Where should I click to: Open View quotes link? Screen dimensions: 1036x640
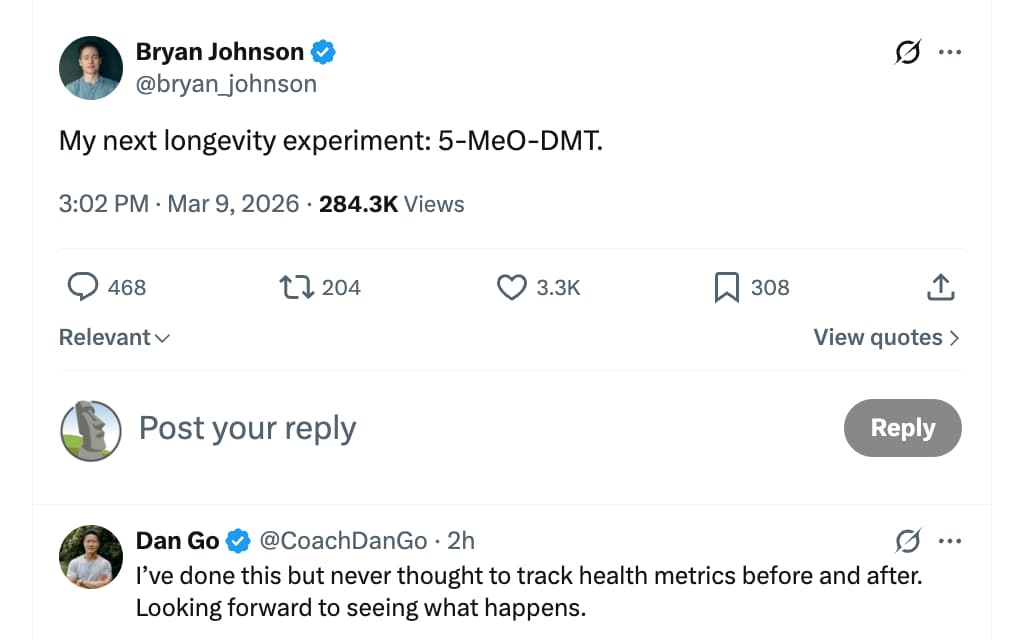point(886,338)
